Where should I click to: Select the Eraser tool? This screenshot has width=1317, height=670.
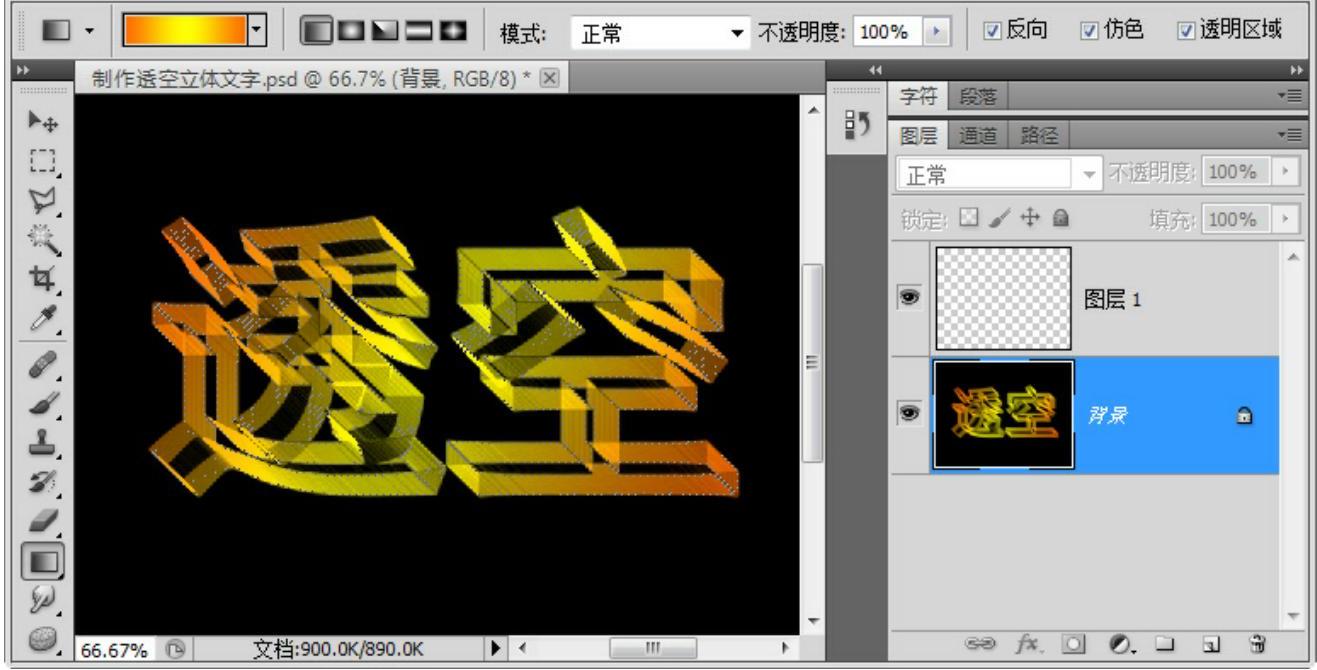(x=43, y=520)
